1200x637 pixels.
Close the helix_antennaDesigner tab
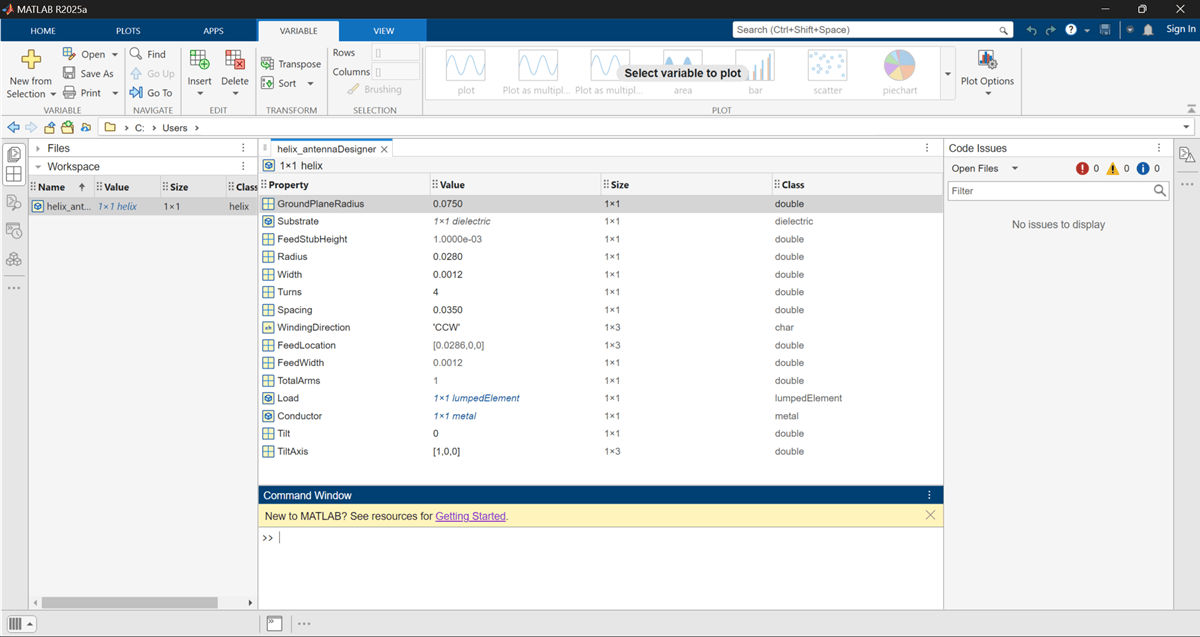click(384, 149)
